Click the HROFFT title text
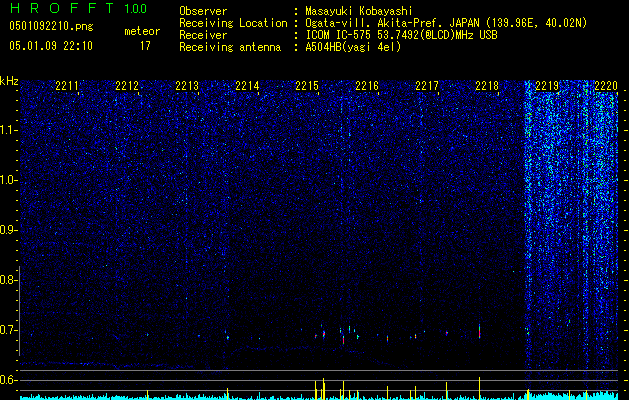 click(x=62, y=8)
